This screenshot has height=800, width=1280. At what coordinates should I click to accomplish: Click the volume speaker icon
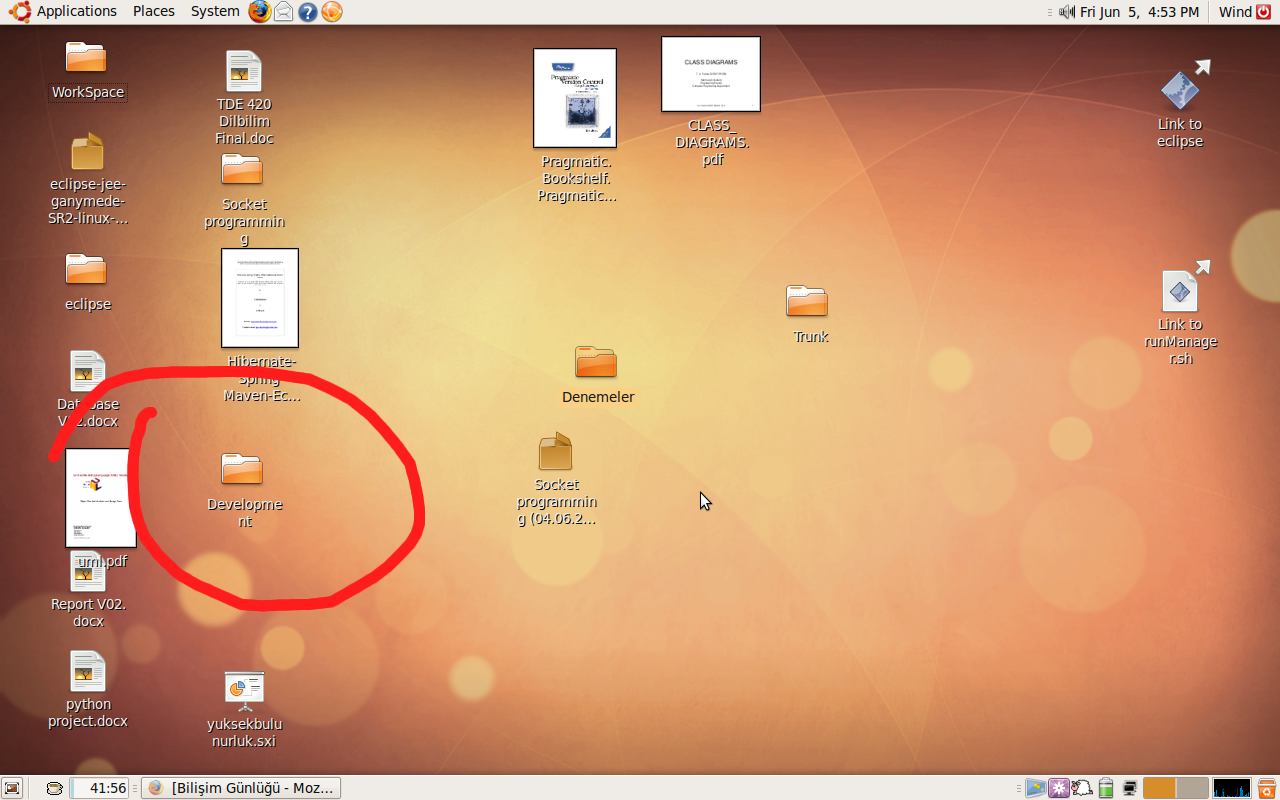pos(1067,12)
